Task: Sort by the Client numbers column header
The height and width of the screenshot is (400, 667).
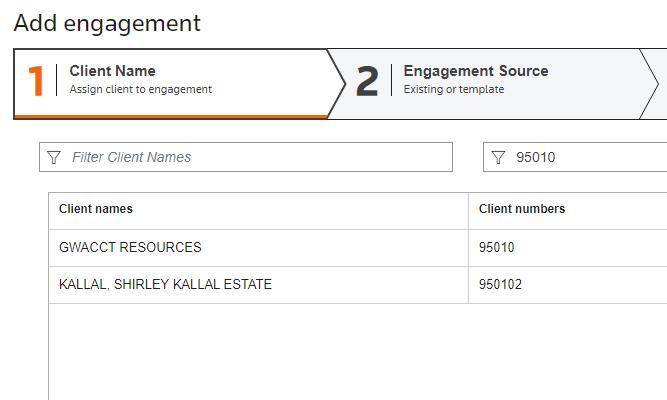Action: tap(522, 209)
